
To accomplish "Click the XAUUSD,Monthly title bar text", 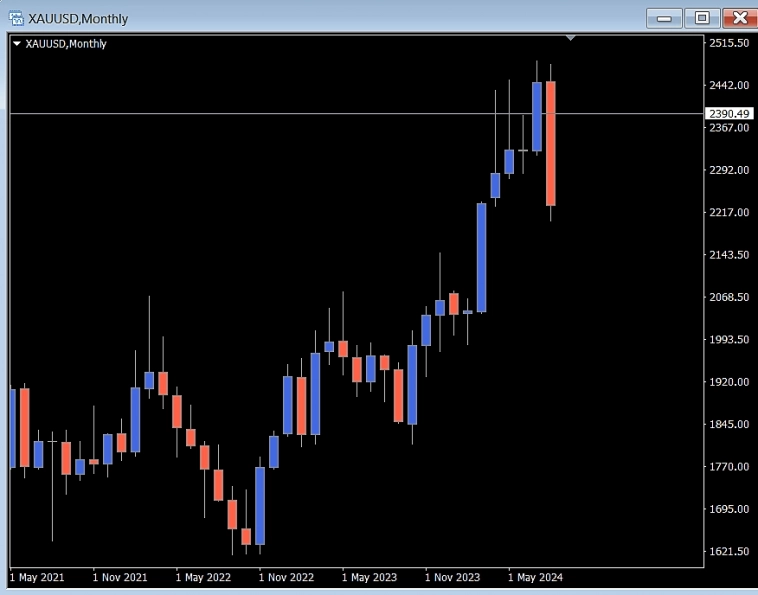I will [x=78, y=18].
